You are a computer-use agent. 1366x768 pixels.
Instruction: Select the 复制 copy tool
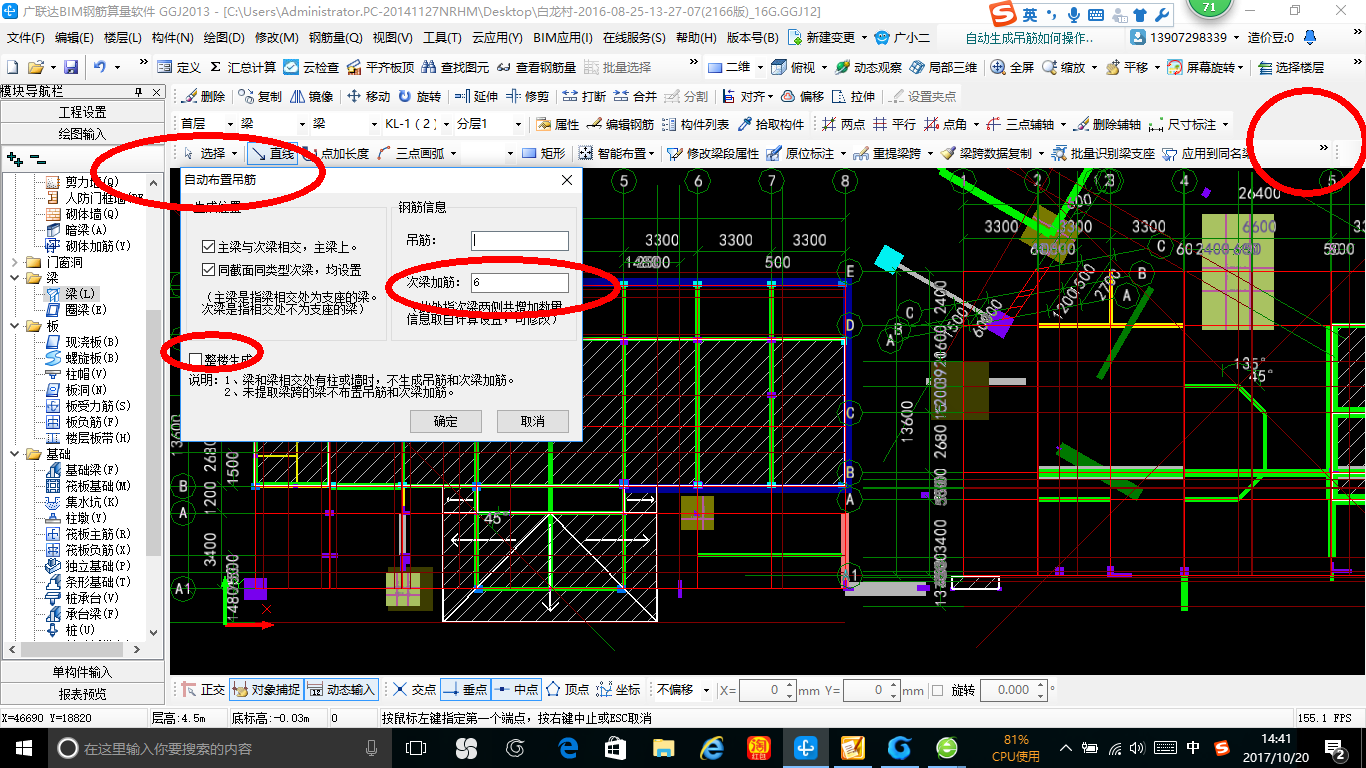point(260,96)
